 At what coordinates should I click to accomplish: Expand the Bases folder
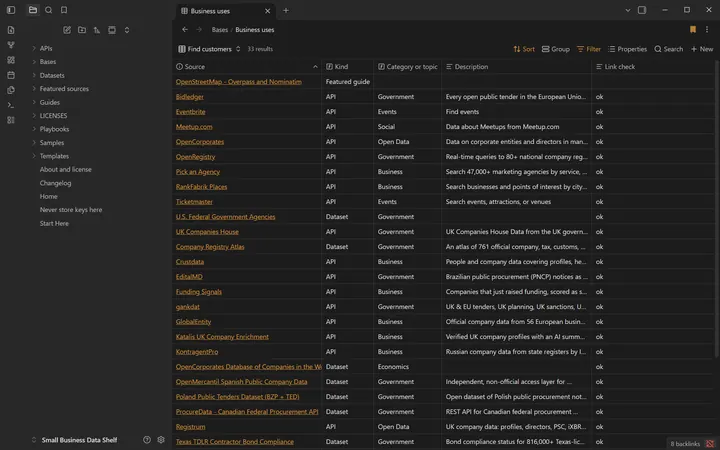click(34, 62)
